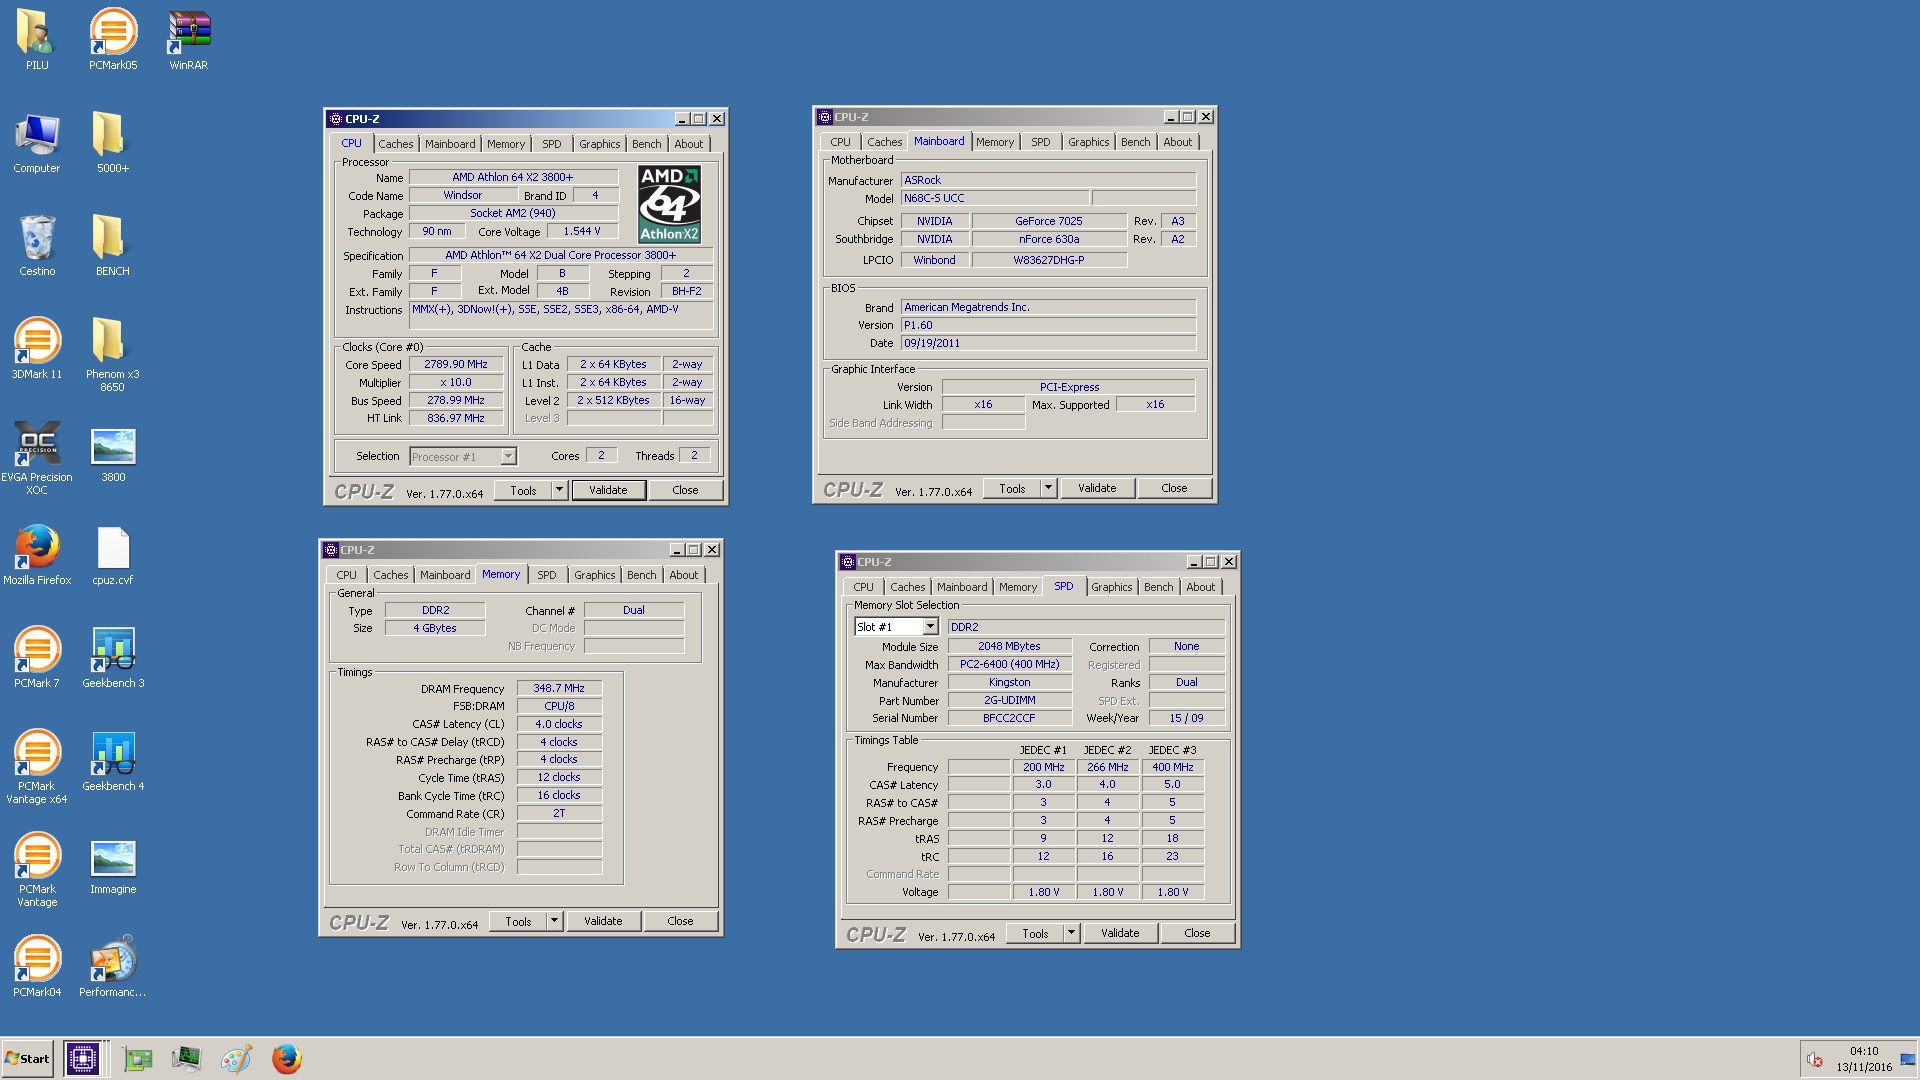The width and height of the screenshot is (1920, 1080).
Task: Expand Tools dropdown arrow in CPU window
Action: pos(559,490)
